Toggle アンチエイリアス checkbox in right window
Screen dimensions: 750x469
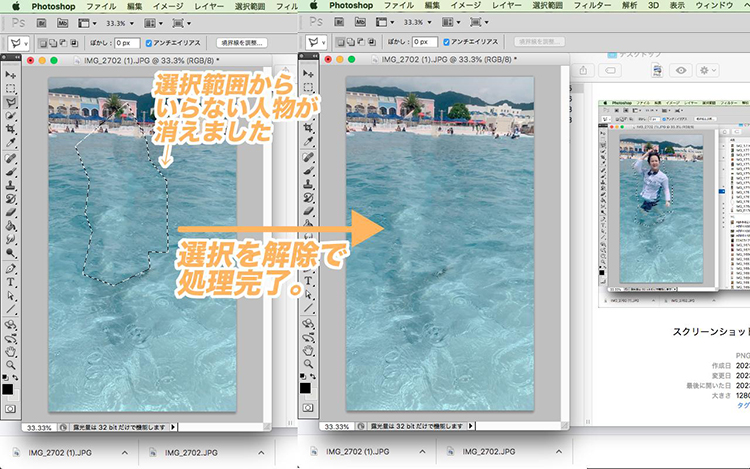click(446, 42)
